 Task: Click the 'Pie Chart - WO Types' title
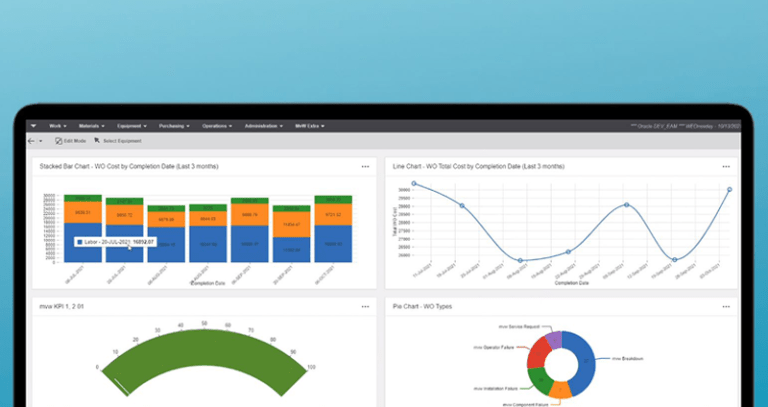(x=422, y=307)
